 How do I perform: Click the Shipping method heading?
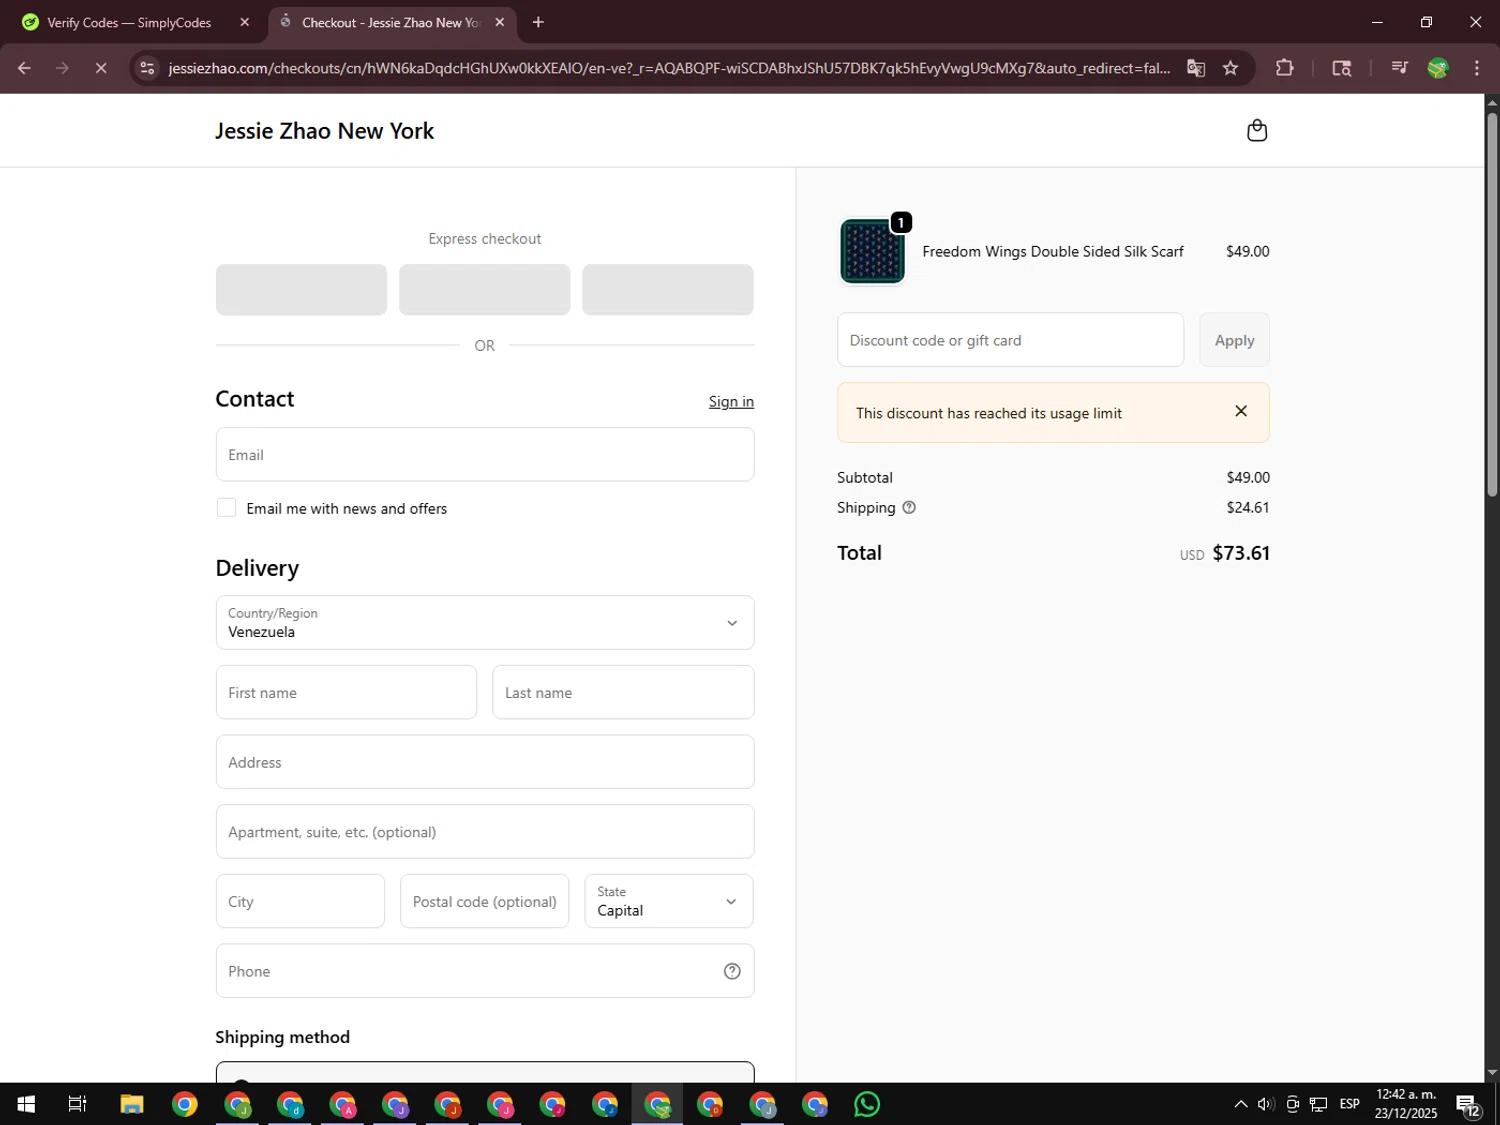(x=283, y=1037)
